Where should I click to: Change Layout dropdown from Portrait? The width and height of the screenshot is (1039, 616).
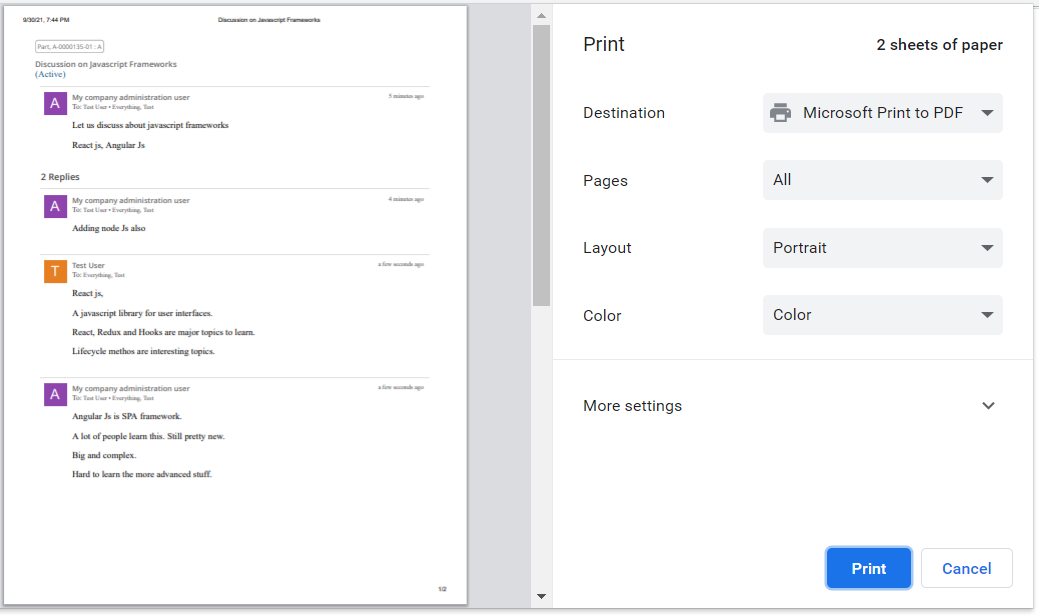coord(882,248)
